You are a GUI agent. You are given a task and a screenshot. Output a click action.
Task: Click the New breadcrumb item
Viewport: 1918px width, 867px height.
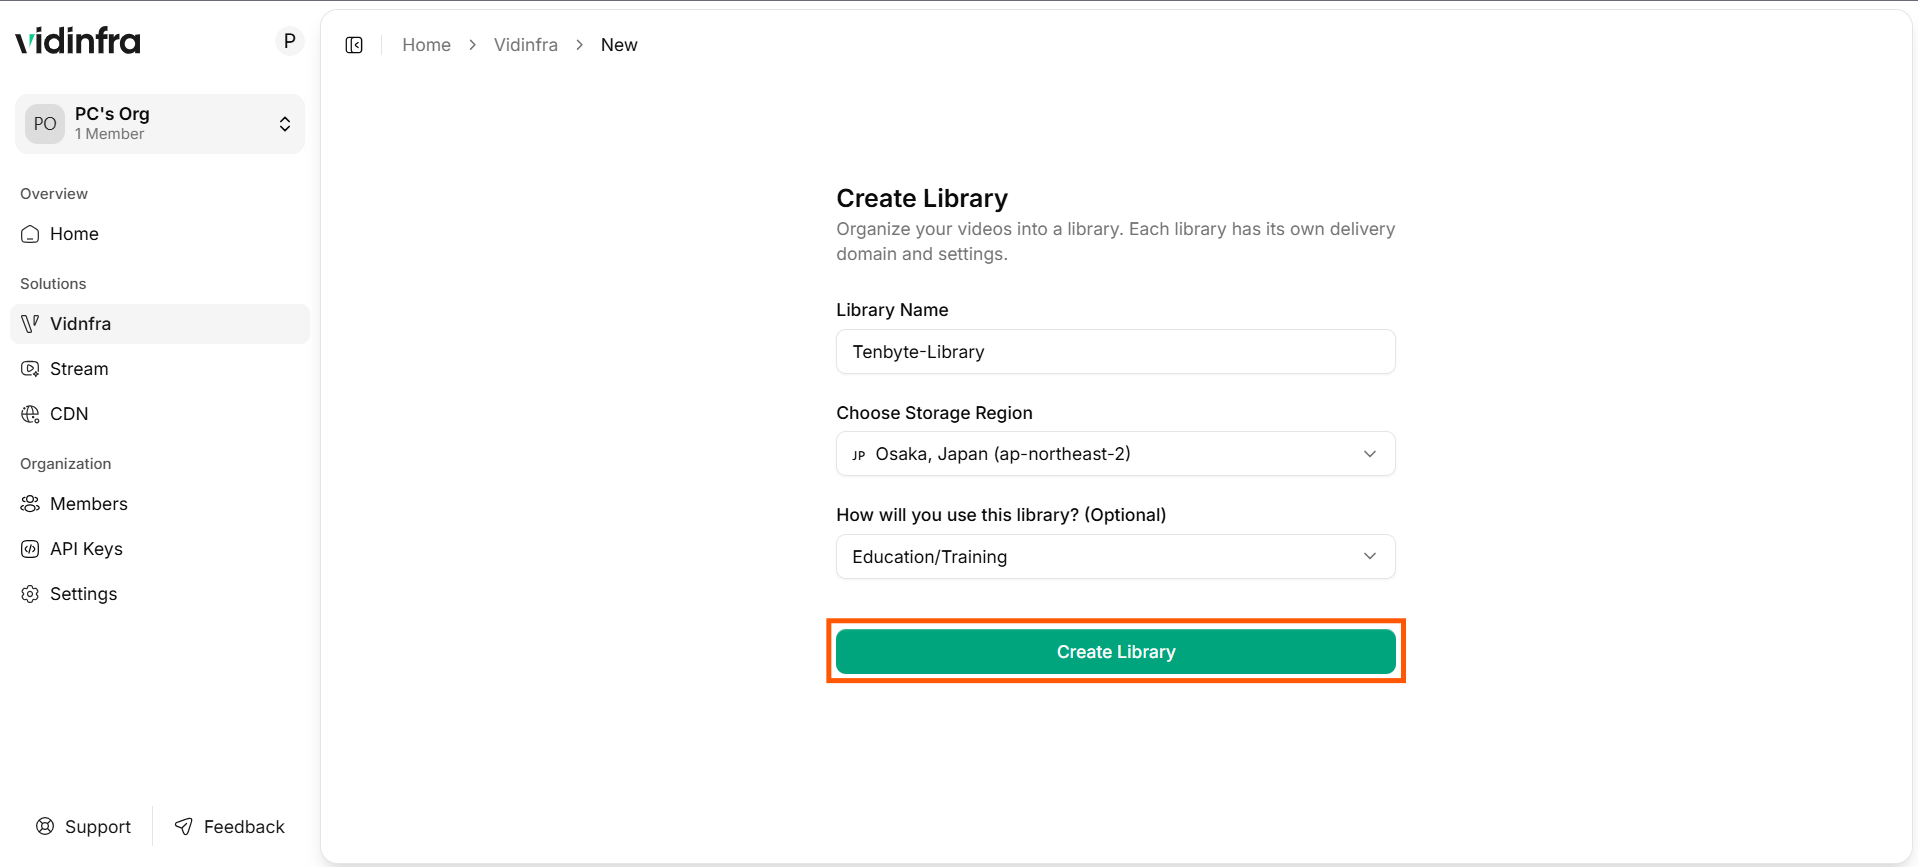coord(619,45)
